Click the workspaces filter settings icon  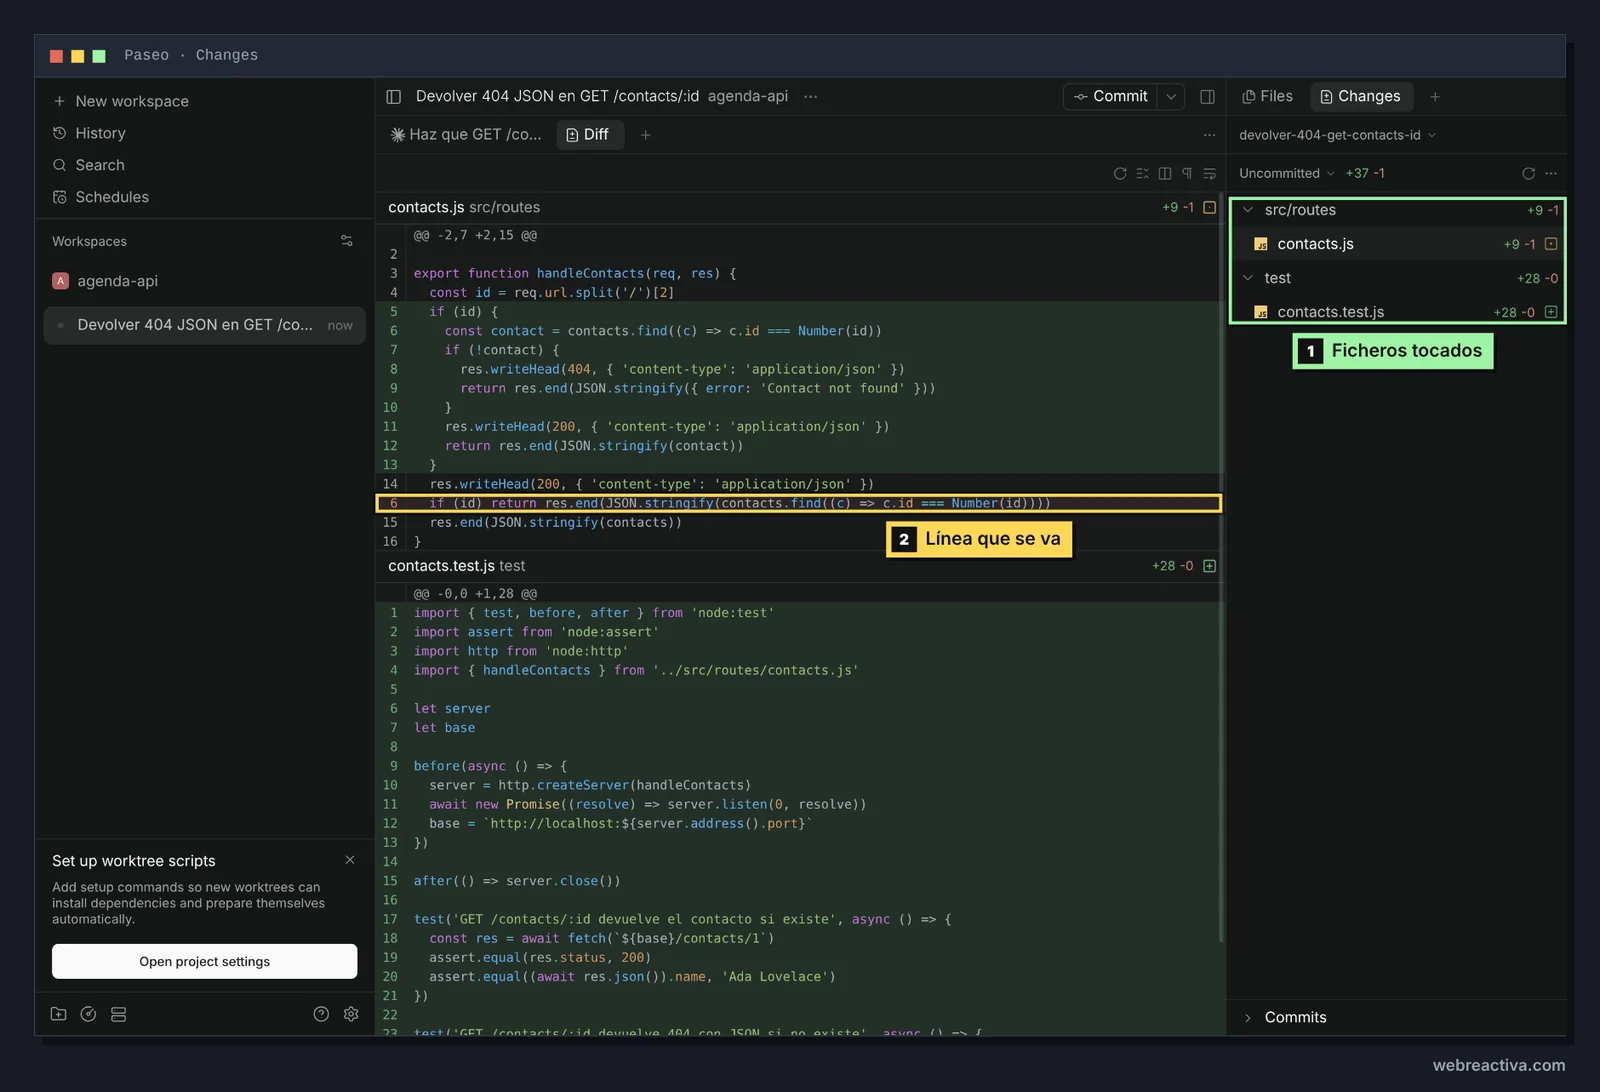point(347,241)
